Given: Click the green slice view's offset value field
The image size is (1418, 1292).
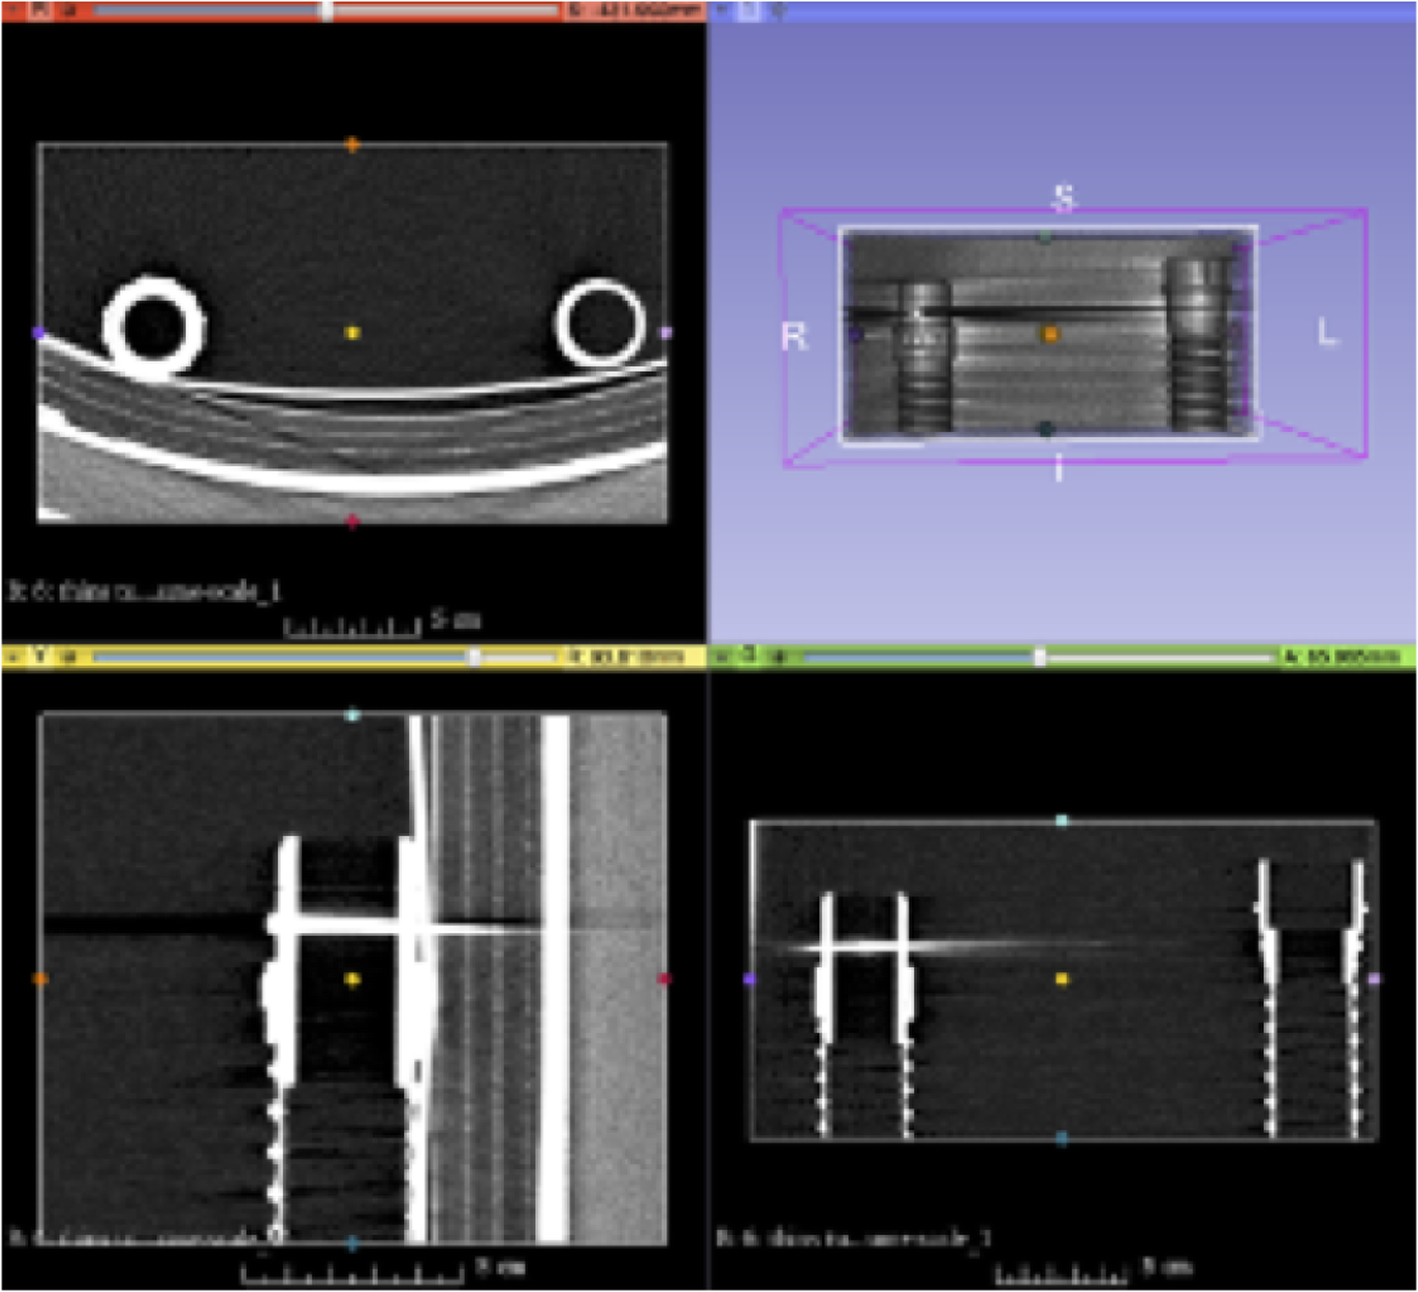Looking at the screenshot, I should pyautogui.click(x=1347, y=656).
